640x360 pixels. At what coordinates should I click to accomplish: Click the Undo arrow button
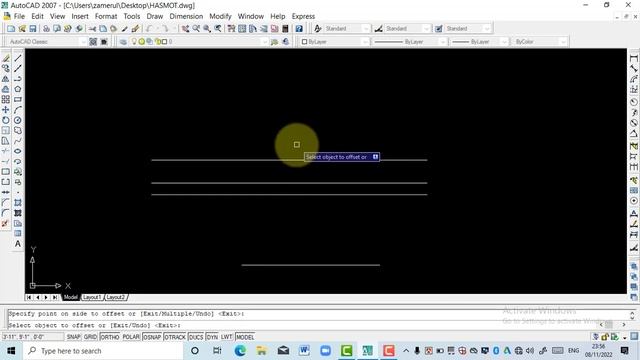tap(149, 29)
